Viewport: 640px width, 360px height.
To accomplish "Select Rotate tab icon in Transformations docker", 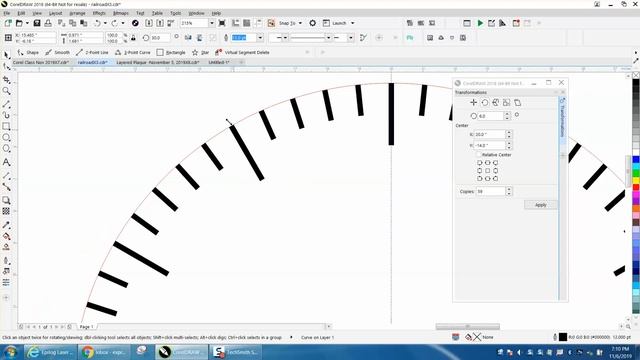I will click(484, 102).
